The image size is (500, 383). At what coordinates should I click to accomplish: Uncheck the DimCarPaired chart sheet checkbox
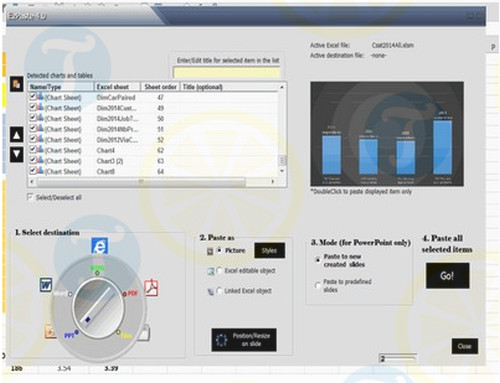pos(33,97)
